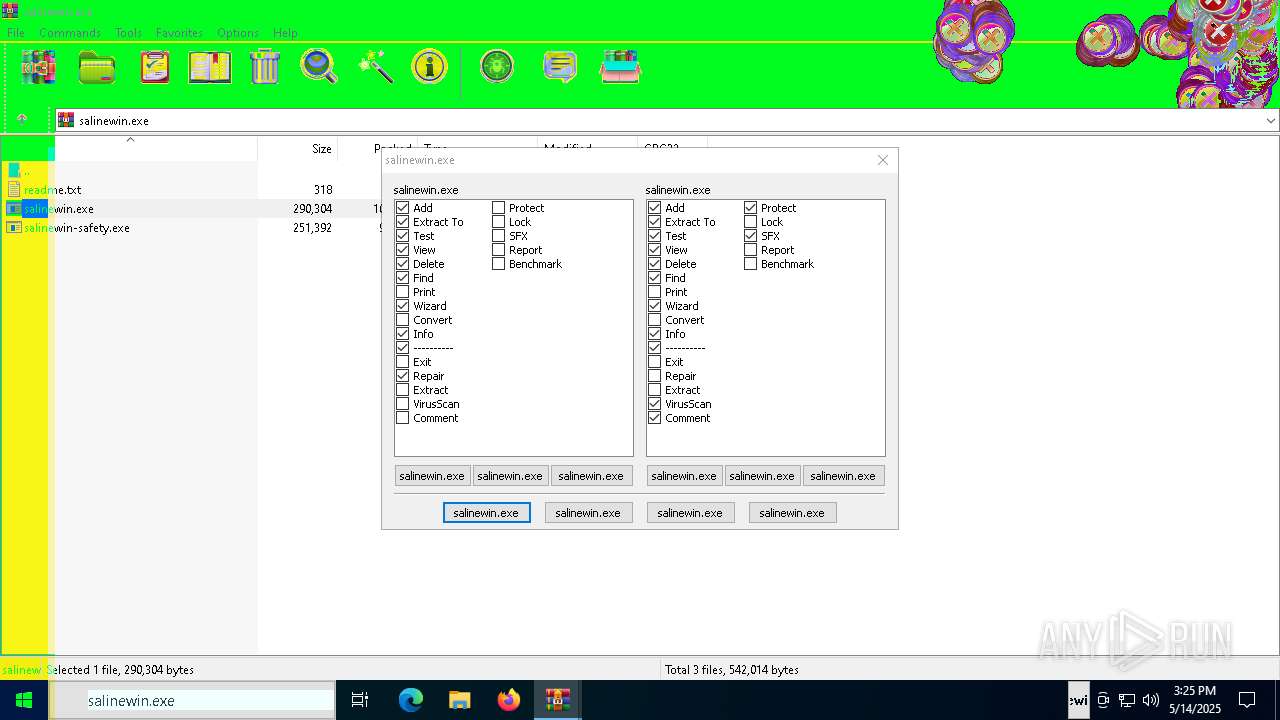Click the Delete trash can icon
This screenshot has height=720, width=1280.
click(x=265, y=67)
